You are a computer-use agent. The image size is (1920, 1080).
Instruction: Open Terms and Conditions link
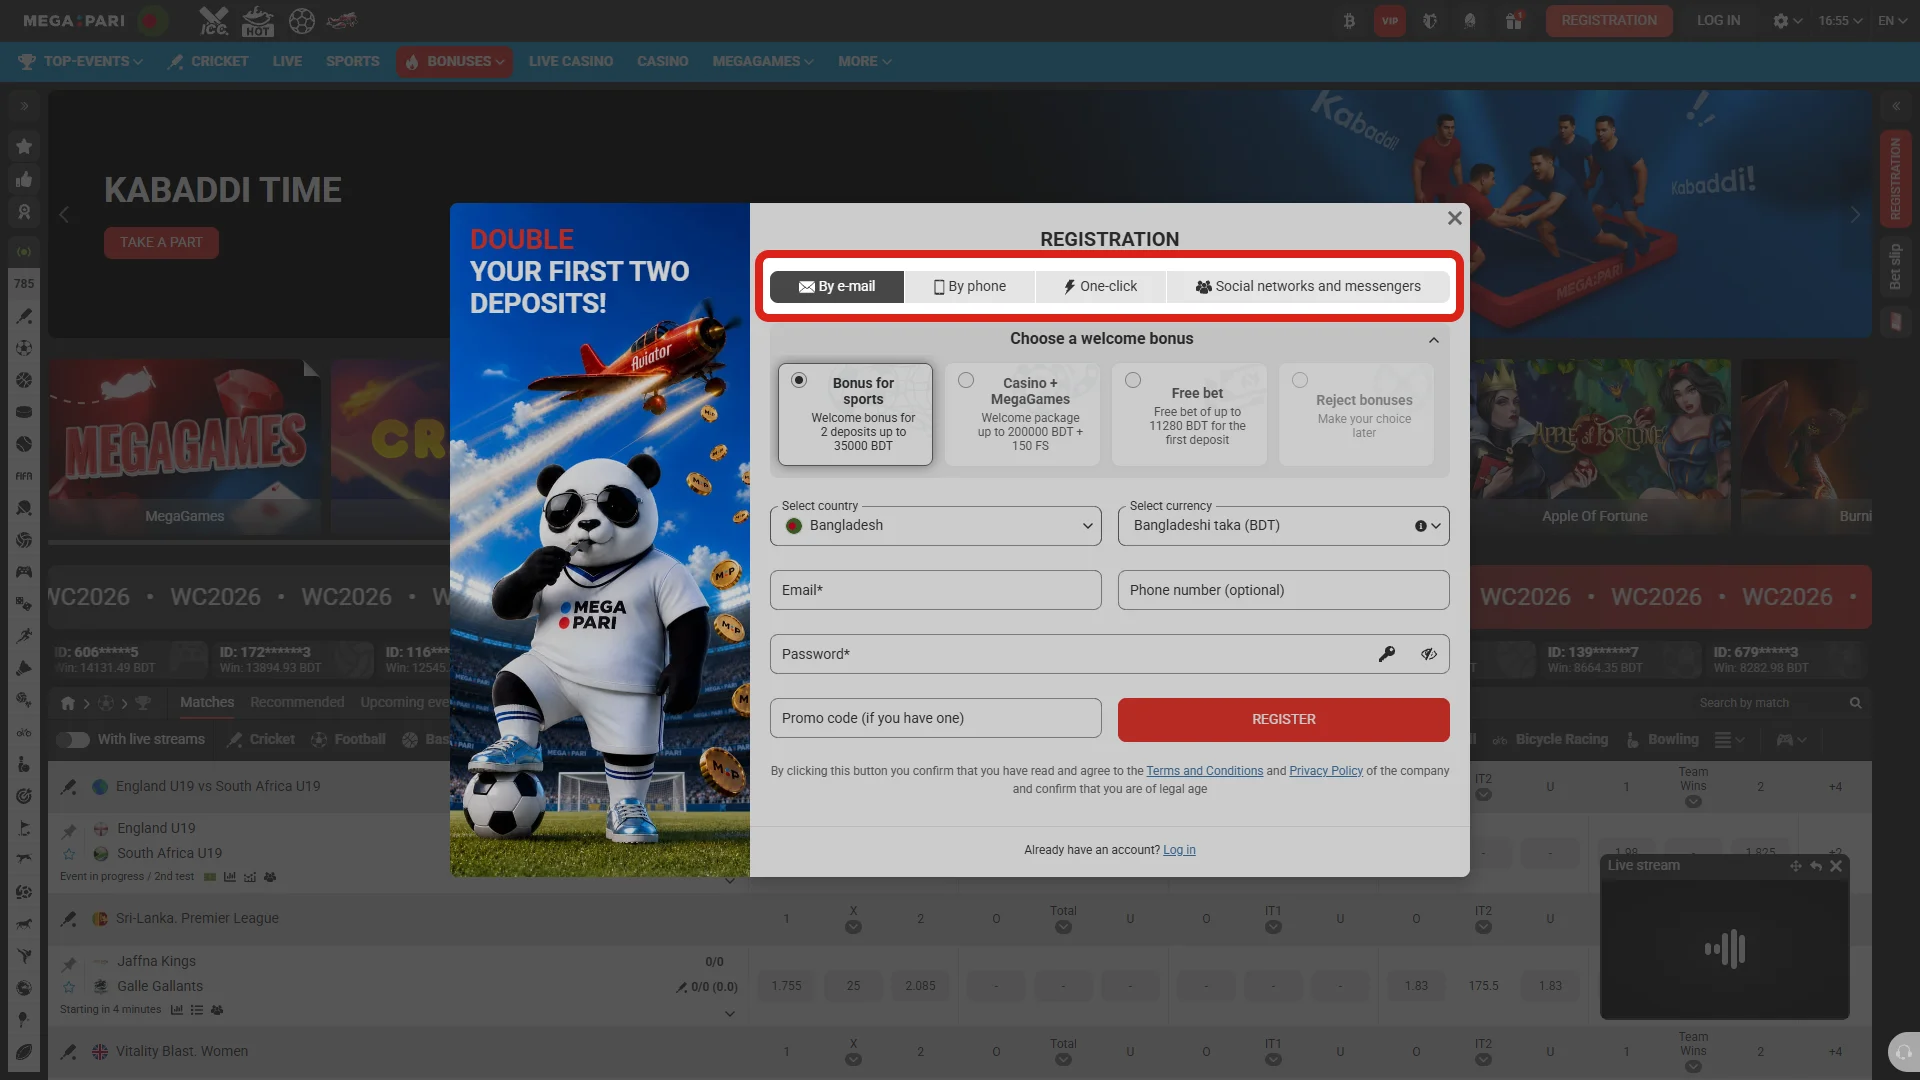click(1205, 771)
